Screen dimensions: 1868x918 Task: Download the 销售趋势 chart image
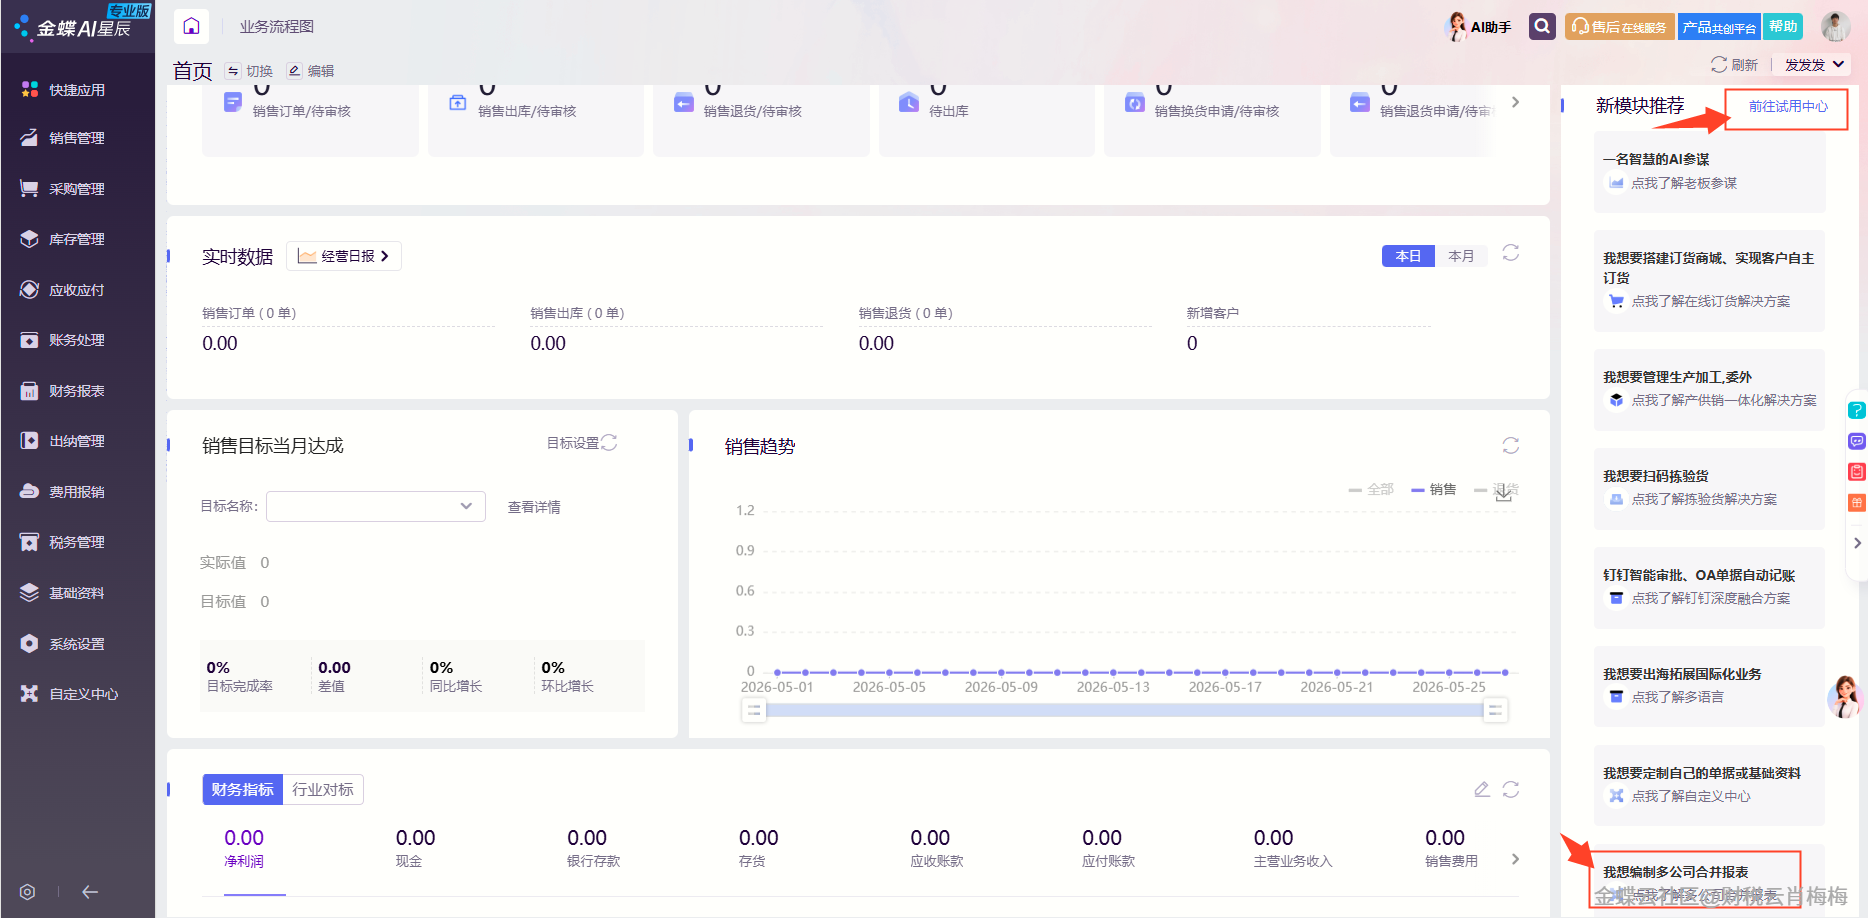(x=1503, y=493)
